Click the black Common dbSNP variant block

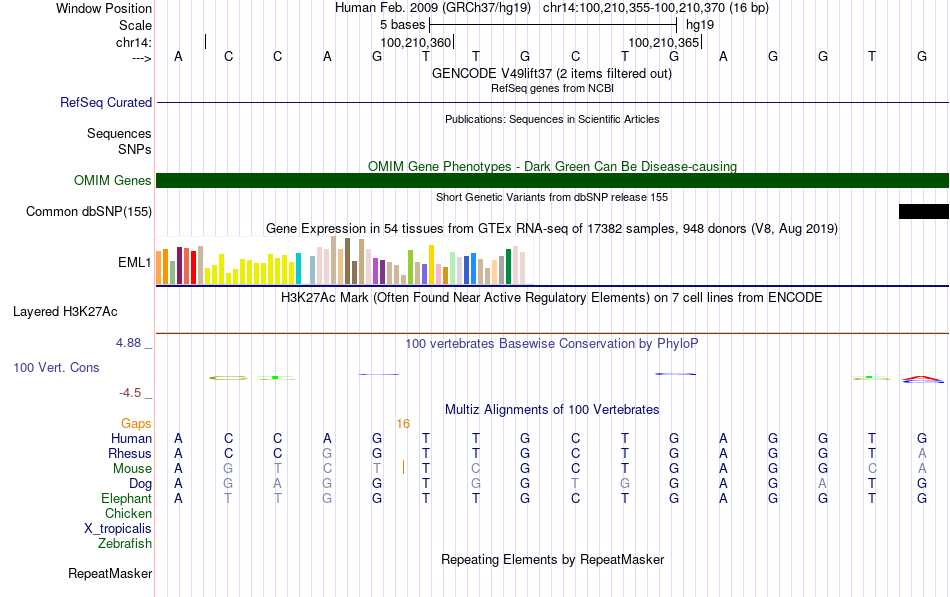coord(923,212)
